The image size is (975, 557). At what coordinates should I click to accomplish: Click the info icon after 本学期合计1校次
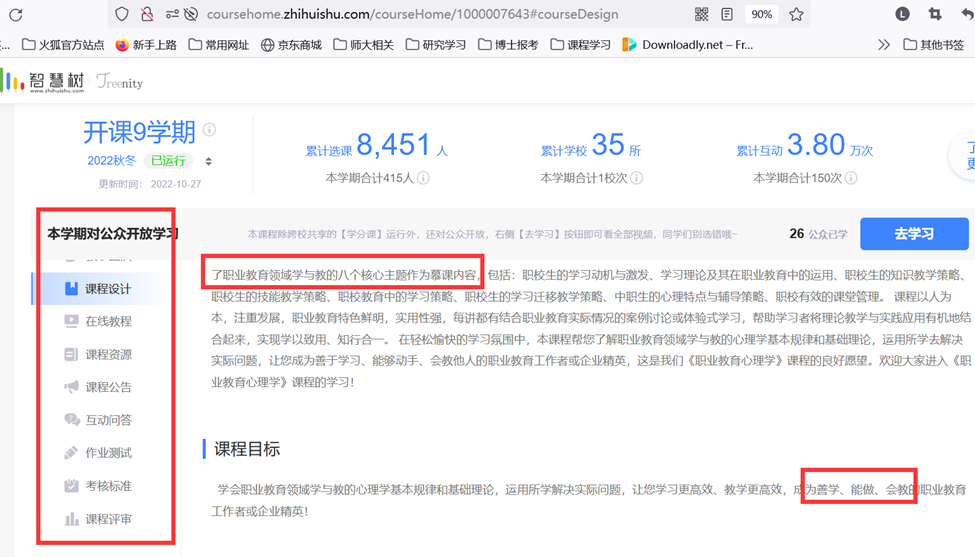tap(636, 178)
